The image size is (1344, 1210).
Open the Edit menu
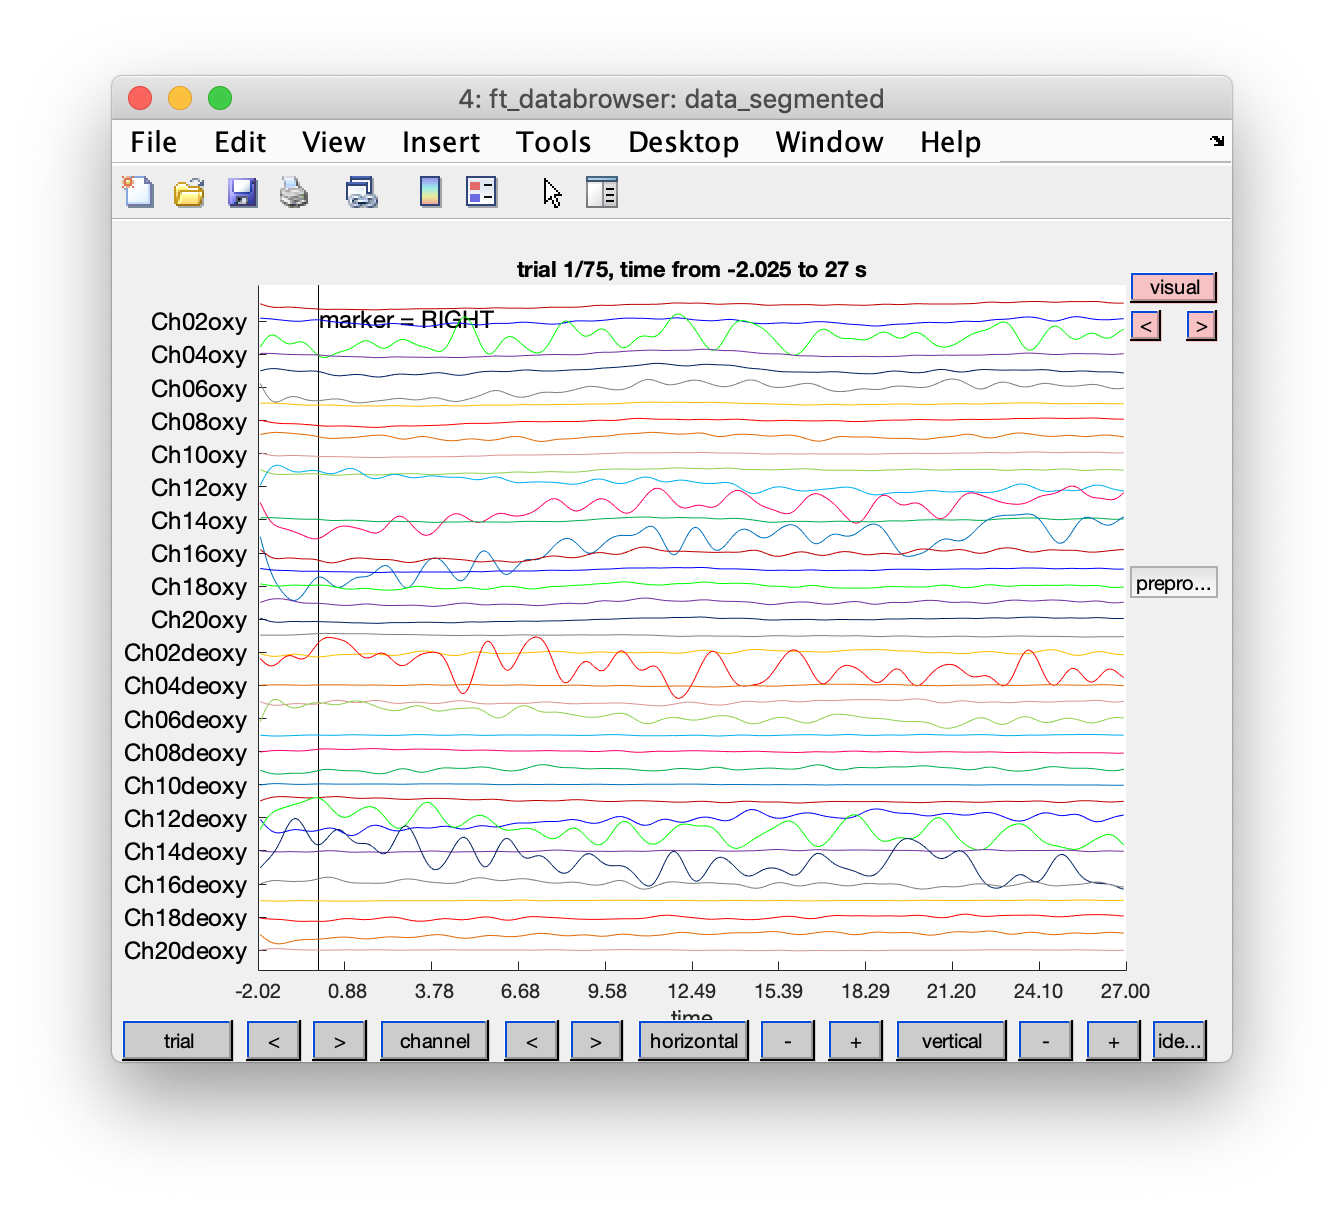(240, 142)
